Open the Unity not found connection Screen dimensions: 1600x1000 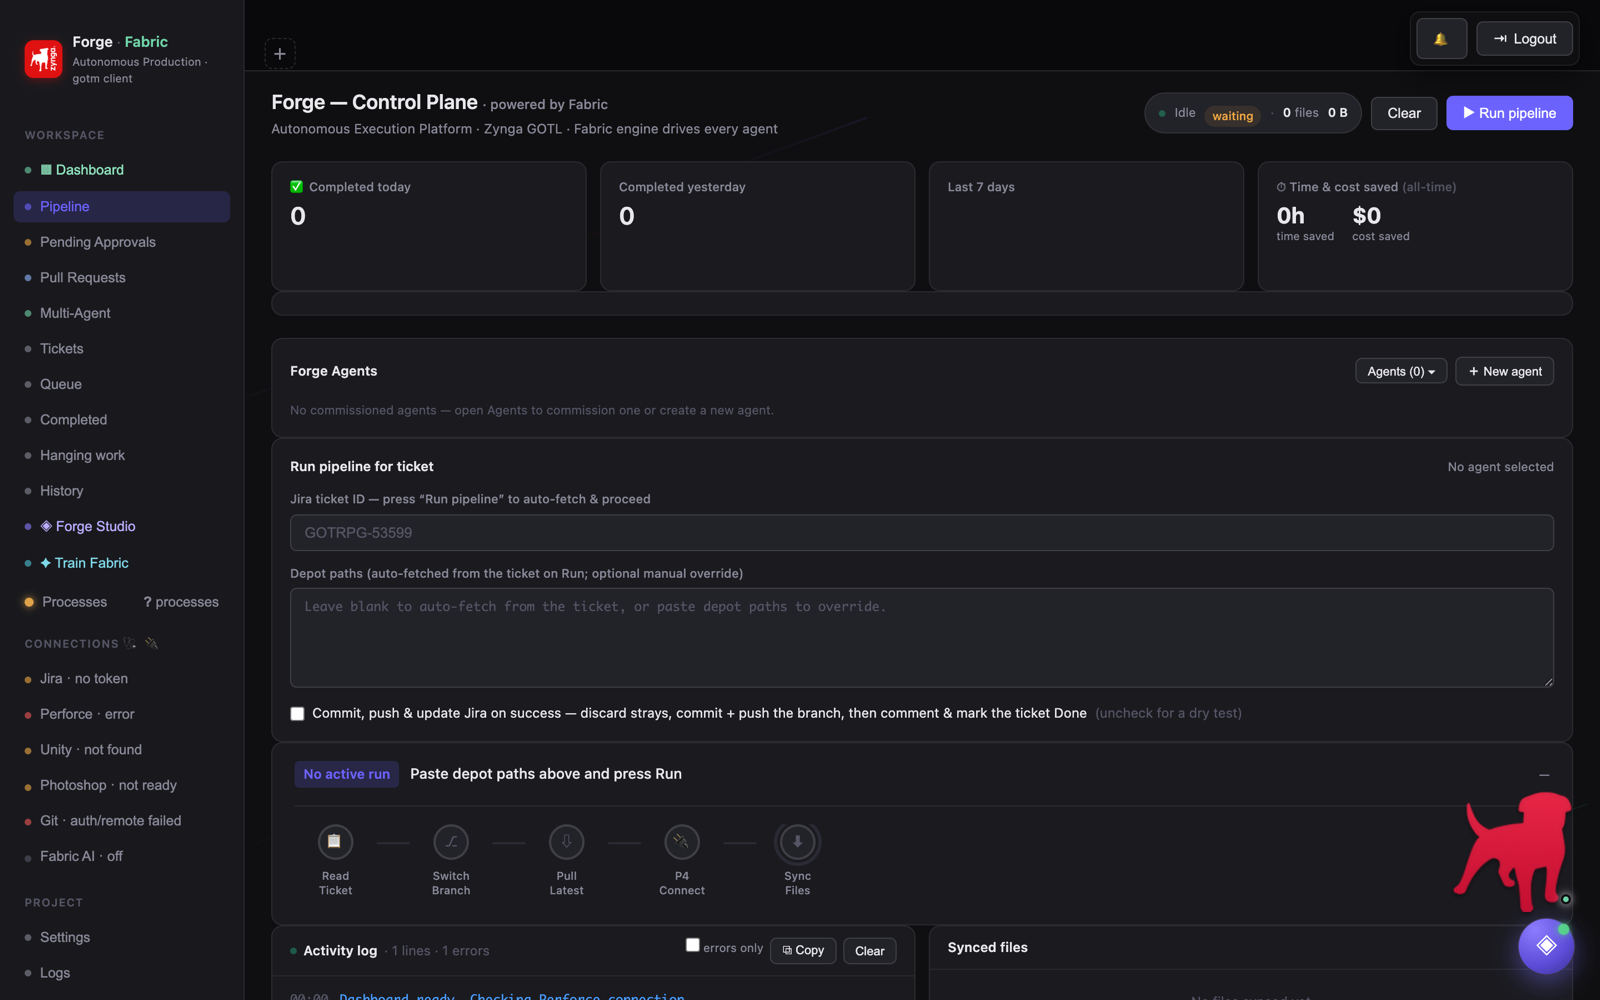pos(122,750)
